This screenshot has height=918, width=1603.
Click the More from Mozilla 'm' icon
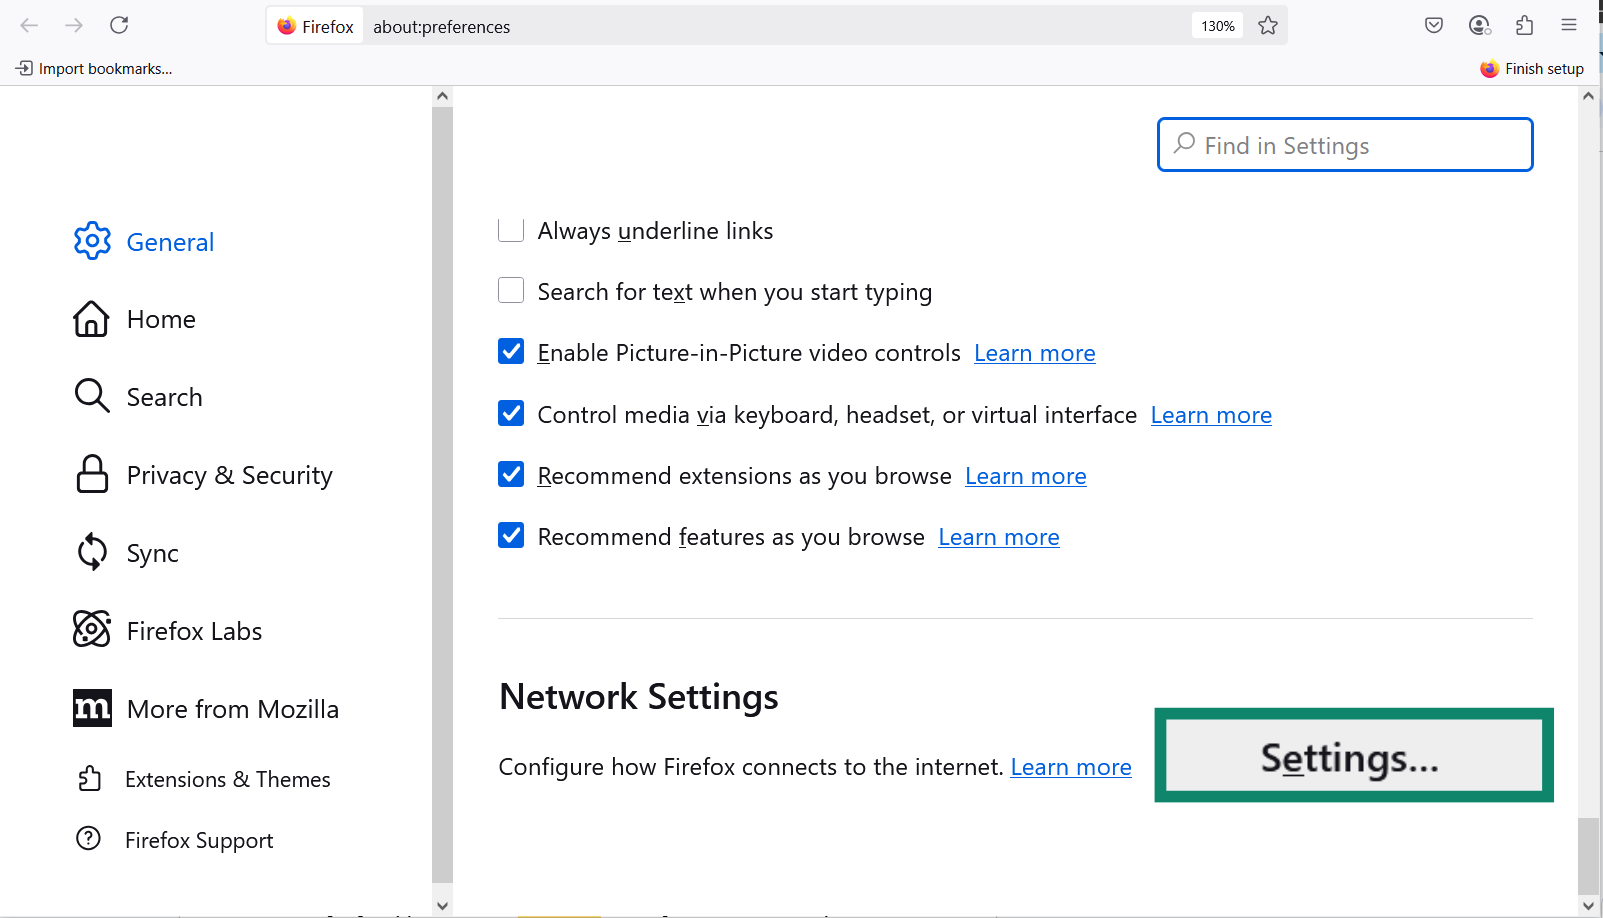[91, 708]
